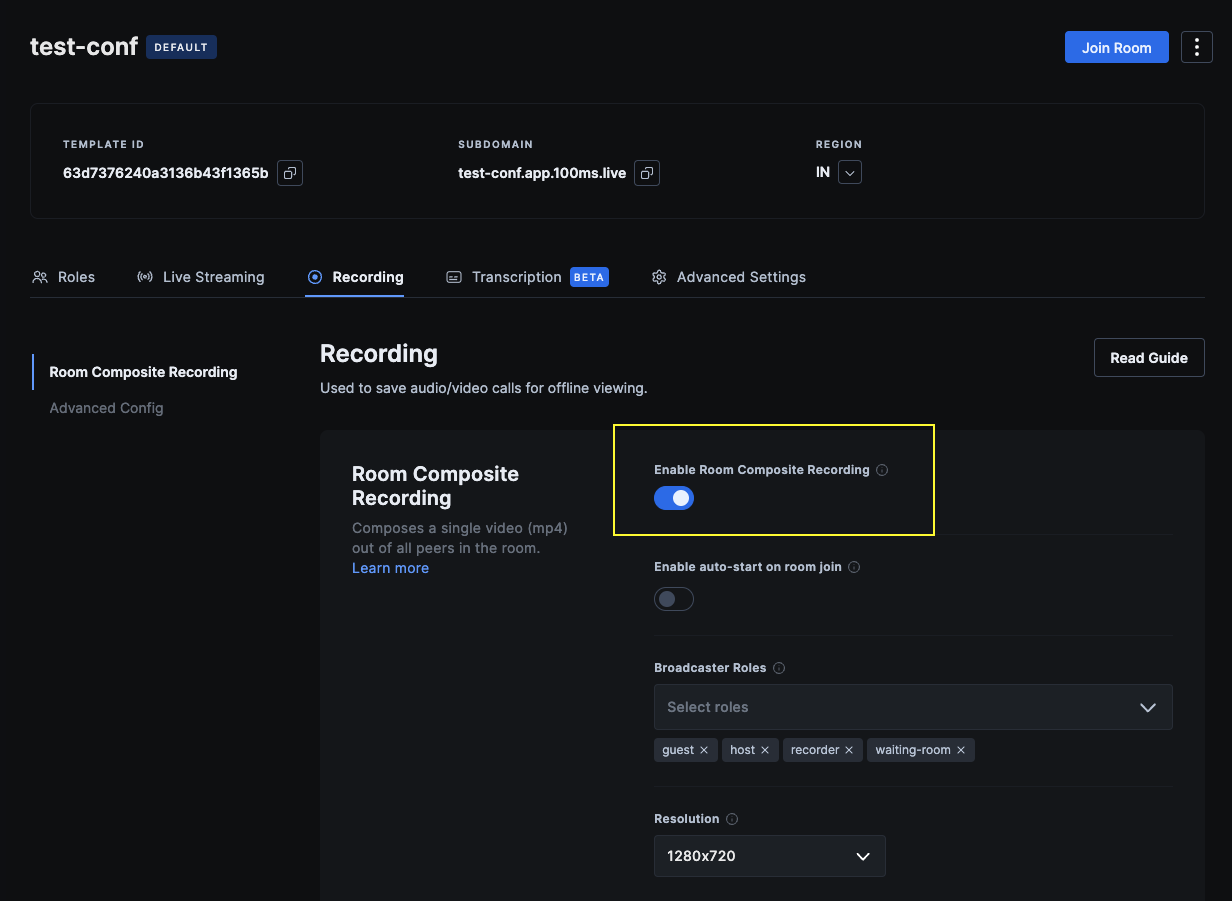
Task: Click the info icon next to Resolution
Action: click(x=731, y=818)
